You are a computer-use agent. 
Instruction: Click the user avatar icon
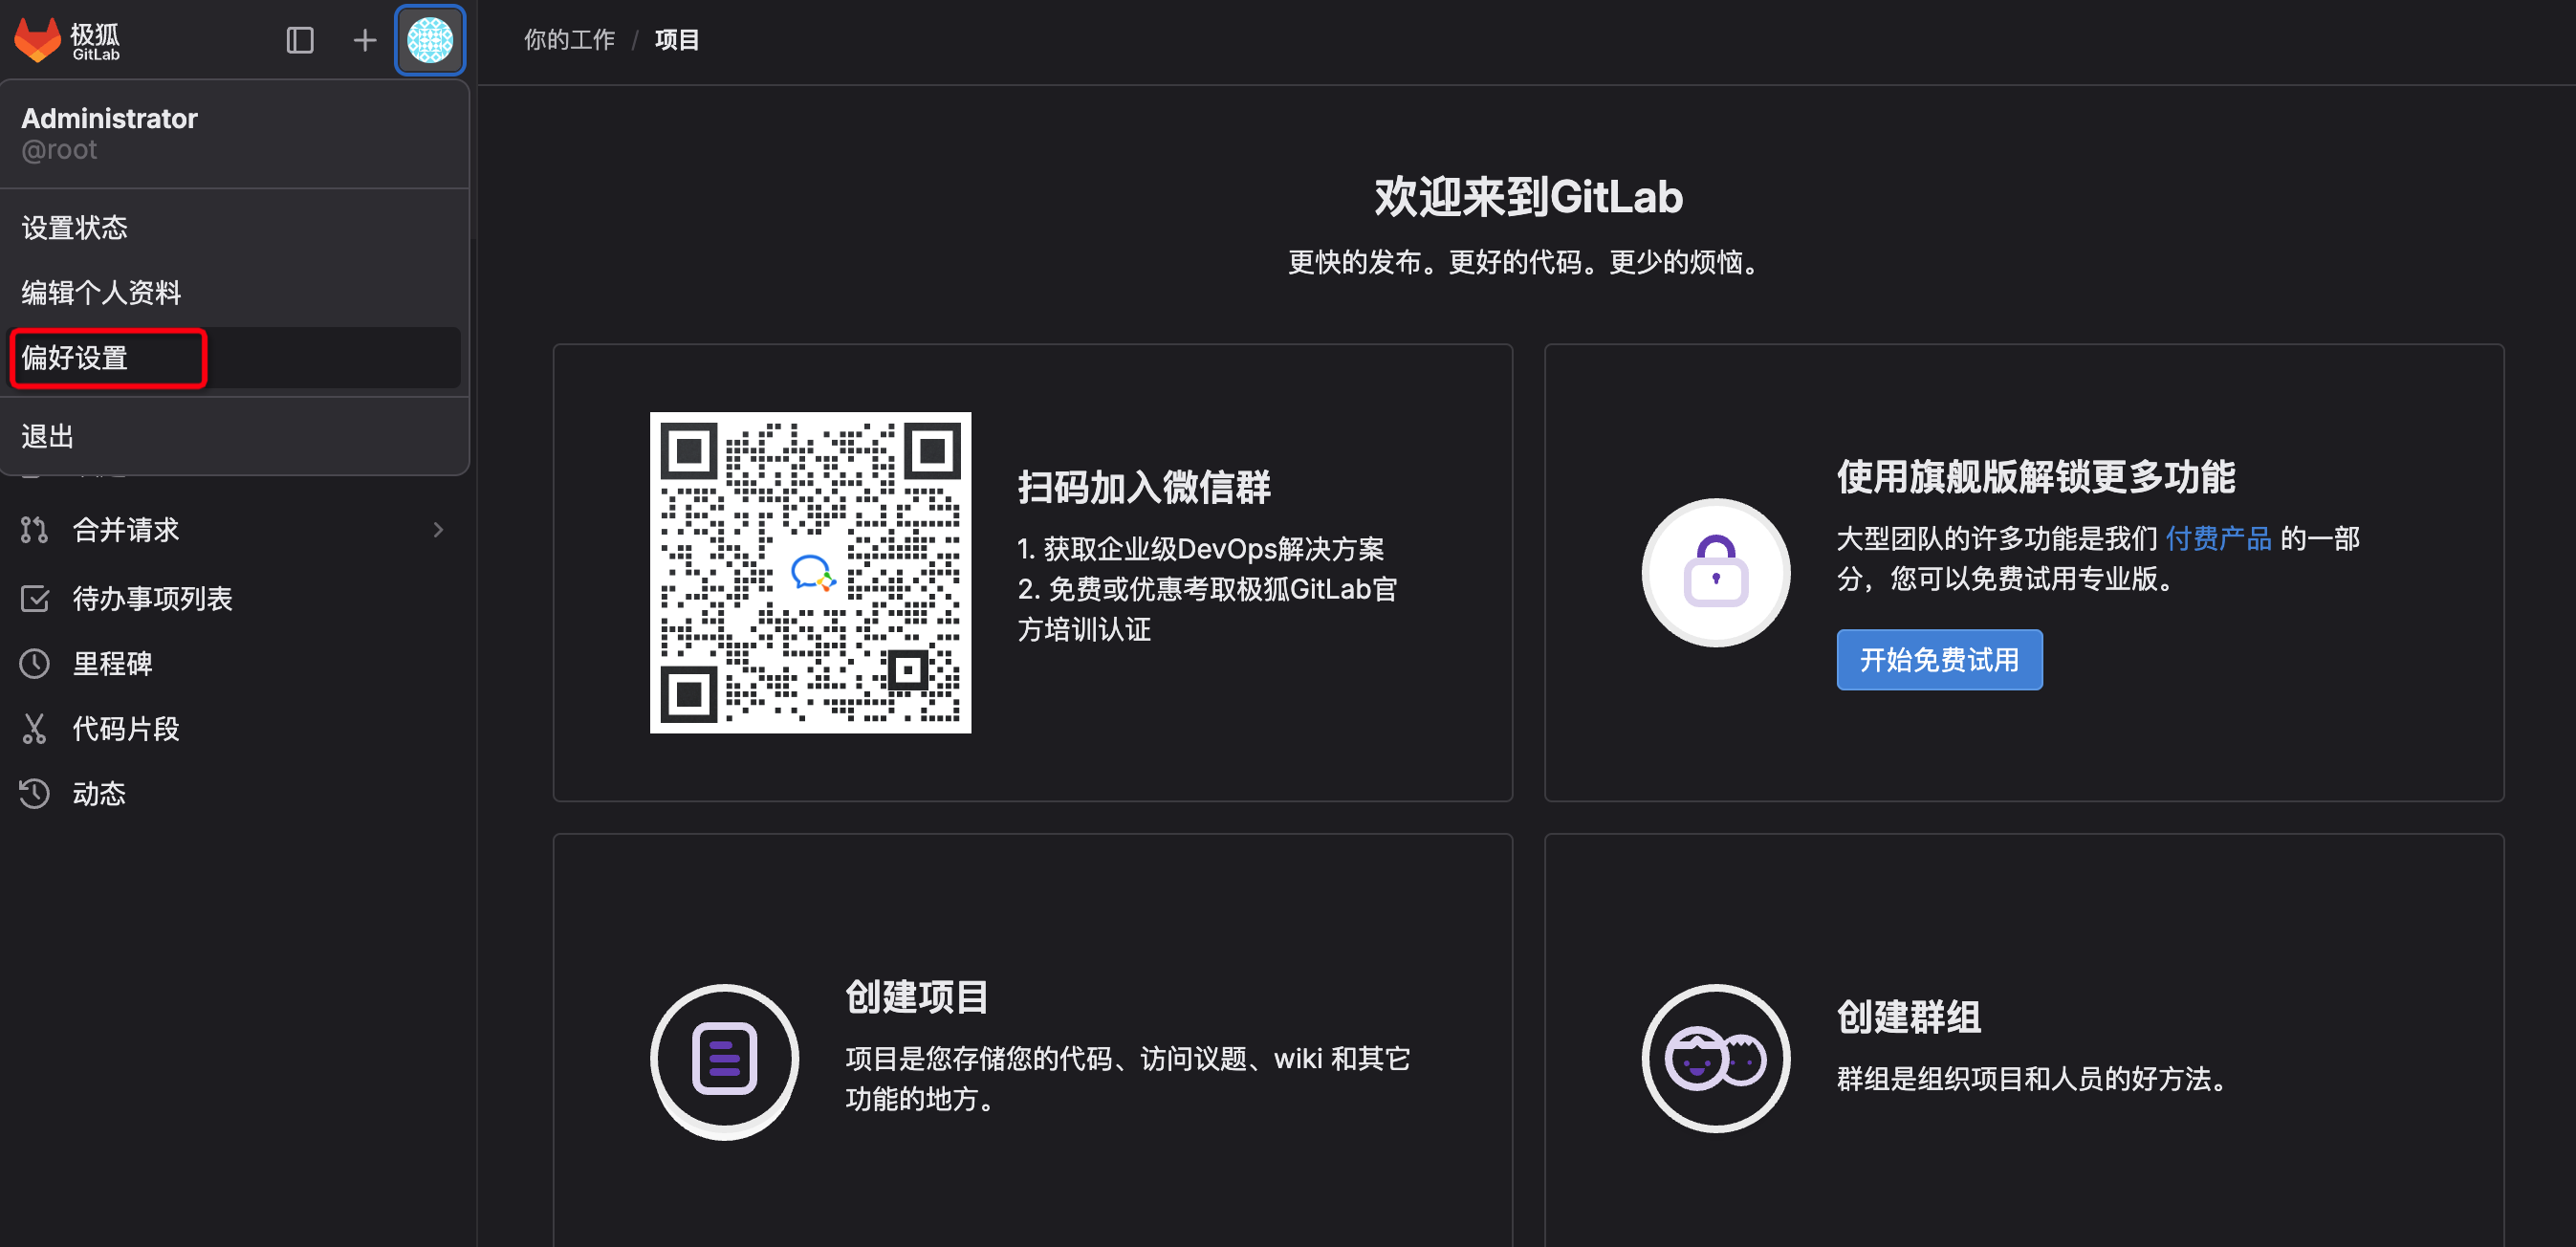click(x=430, y=40)
